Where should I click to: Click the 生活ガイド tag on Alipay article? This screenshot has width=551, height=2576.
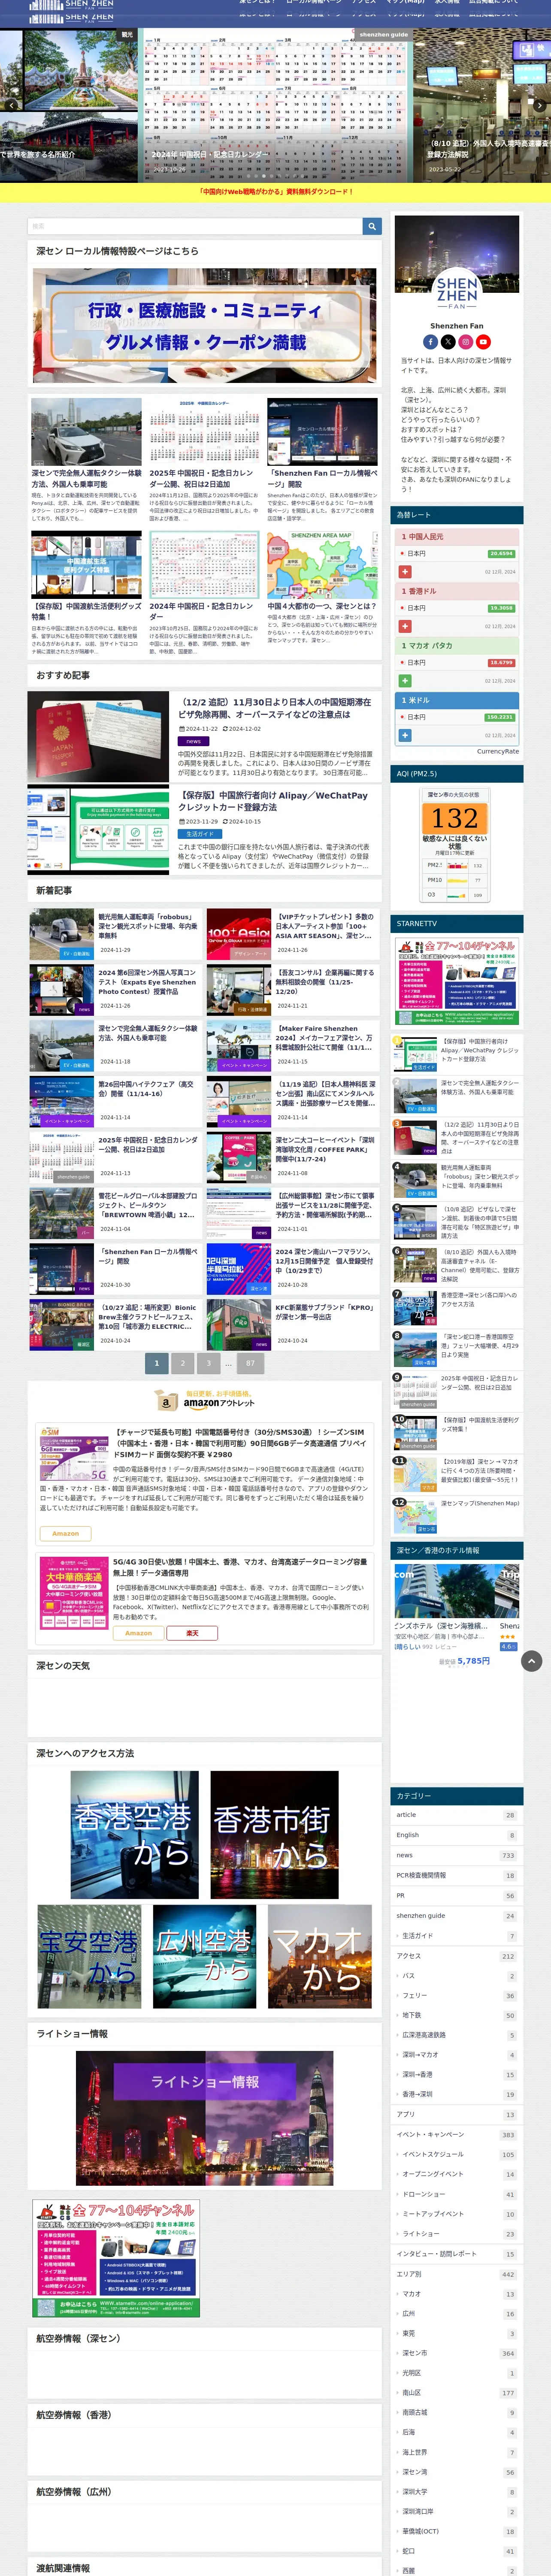pos(200,834)
